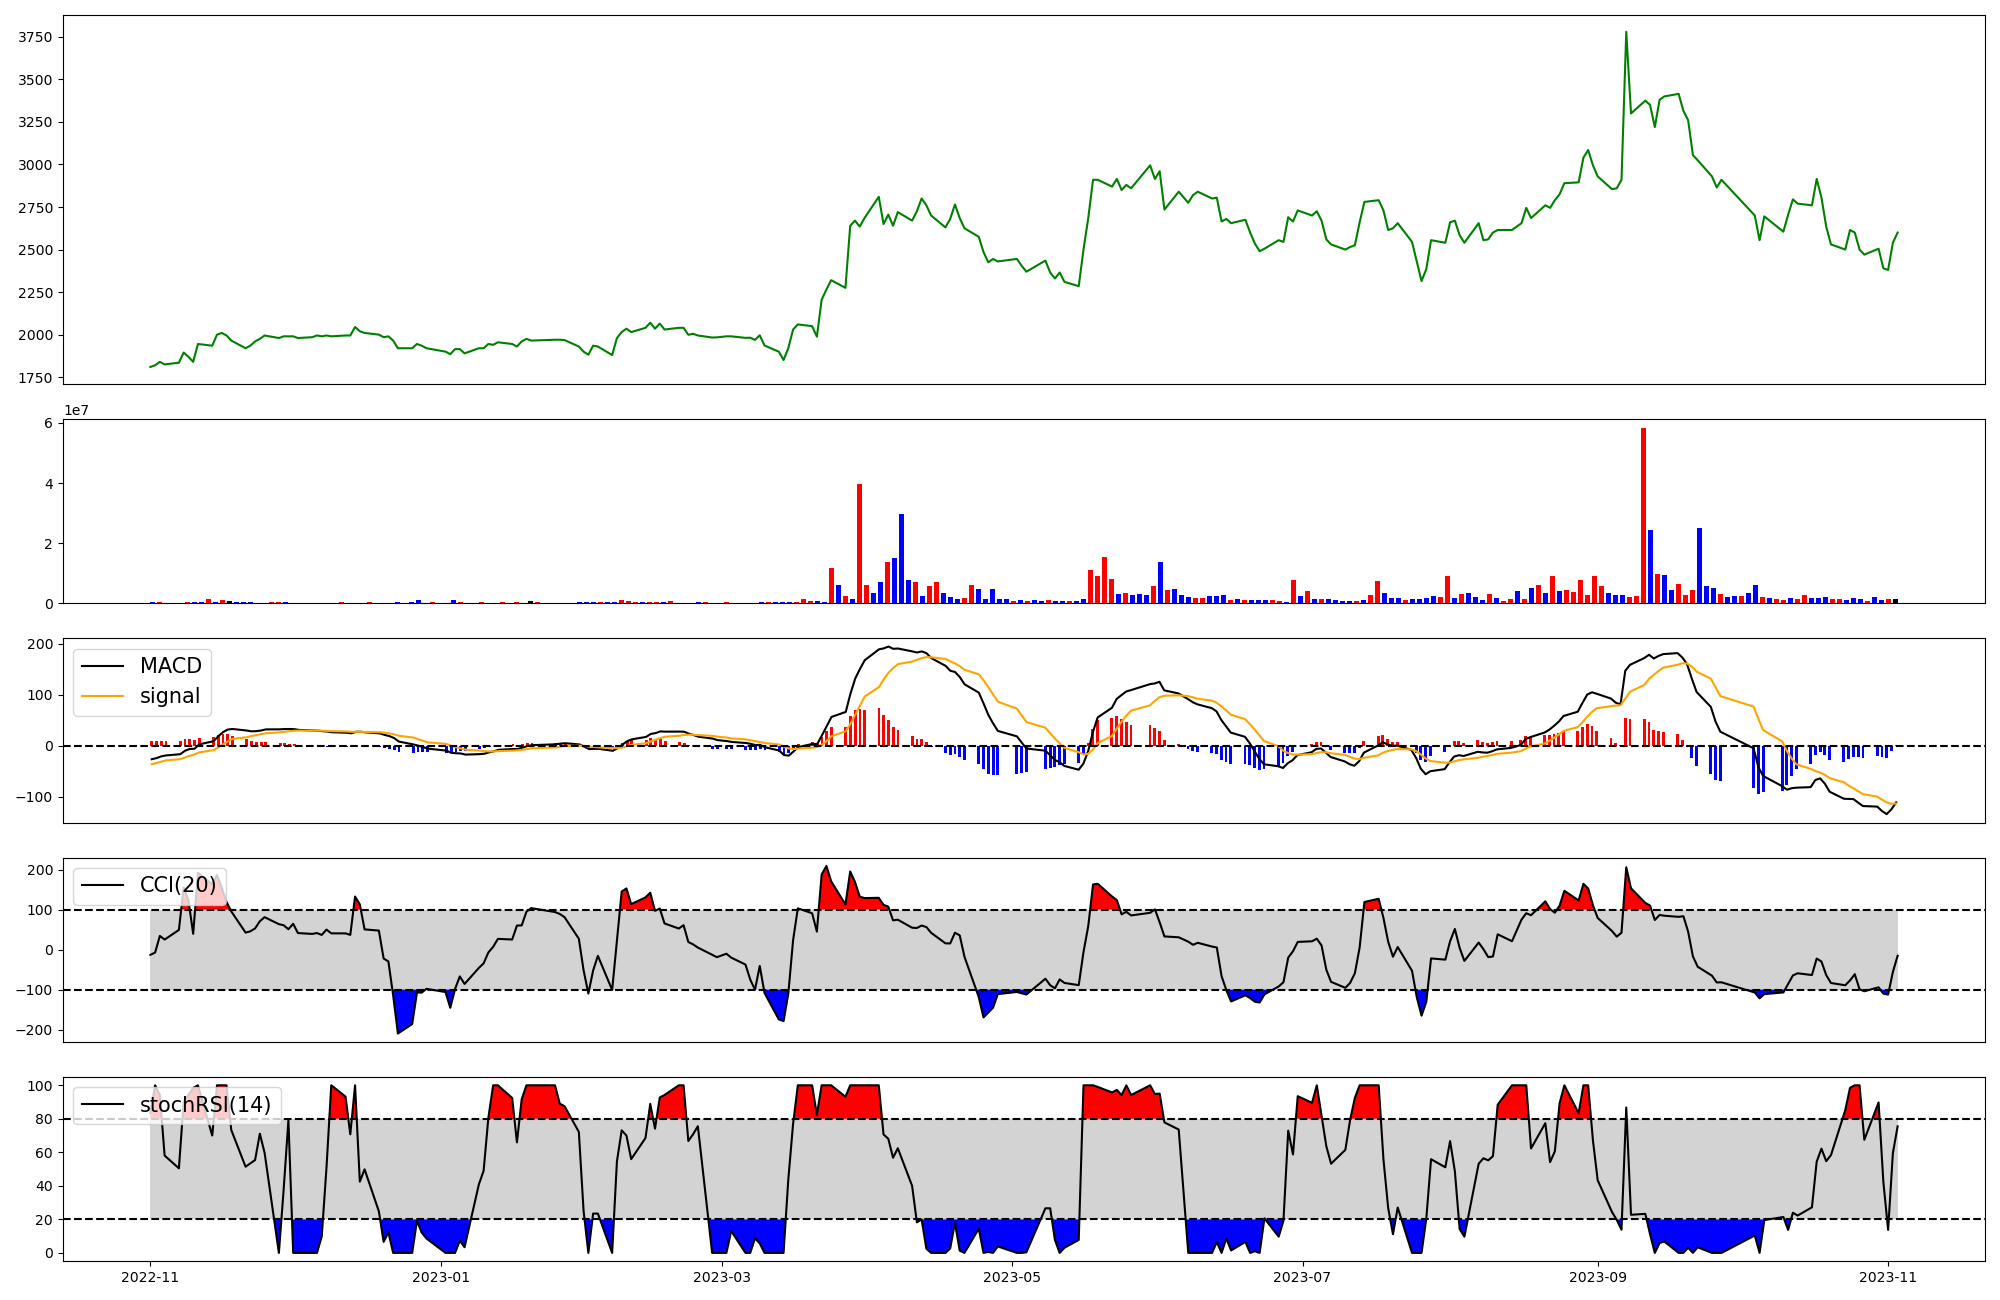Click the -200 tick on CCI axis
2000x1300 pixels.
[x=34, y=1030]
